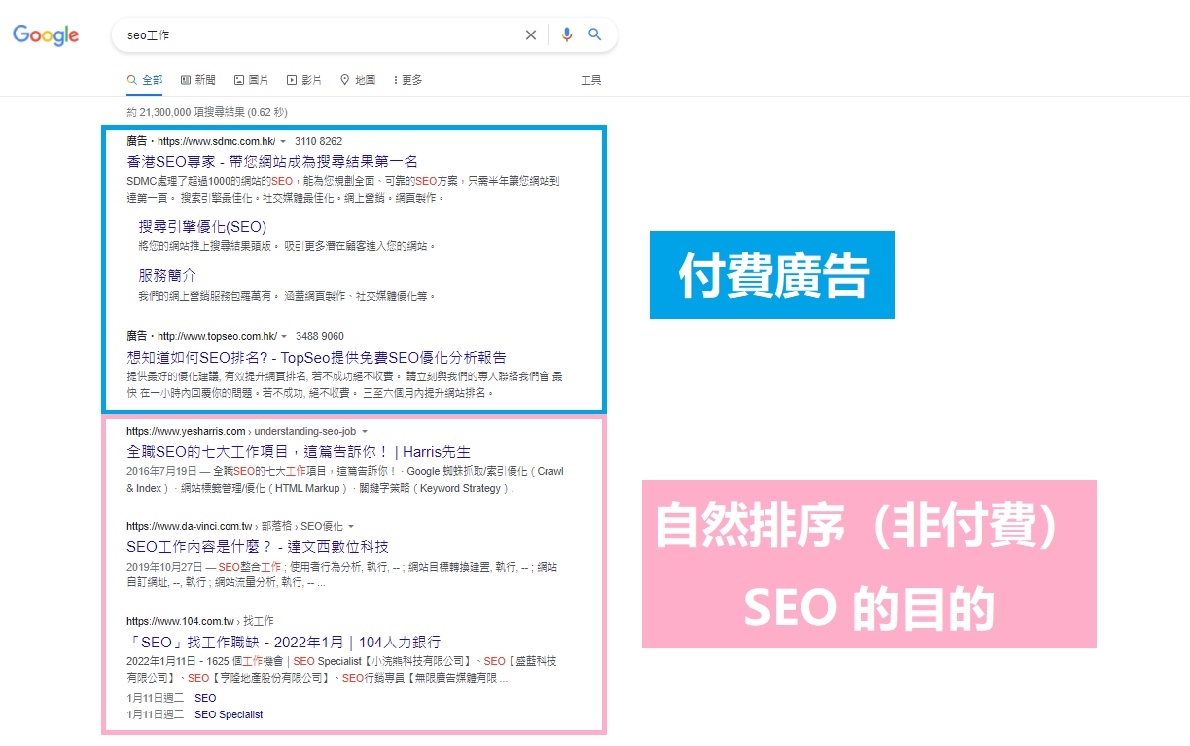The width and height of the screenshot is (1190, 746).
Task: Click the blue magnifier search icon
Action: coord(595,35)
